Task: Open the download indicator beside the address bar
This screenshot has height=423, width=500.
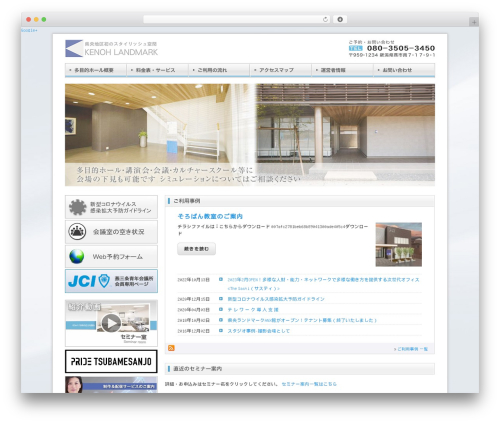Action: (x=340, y=19)
